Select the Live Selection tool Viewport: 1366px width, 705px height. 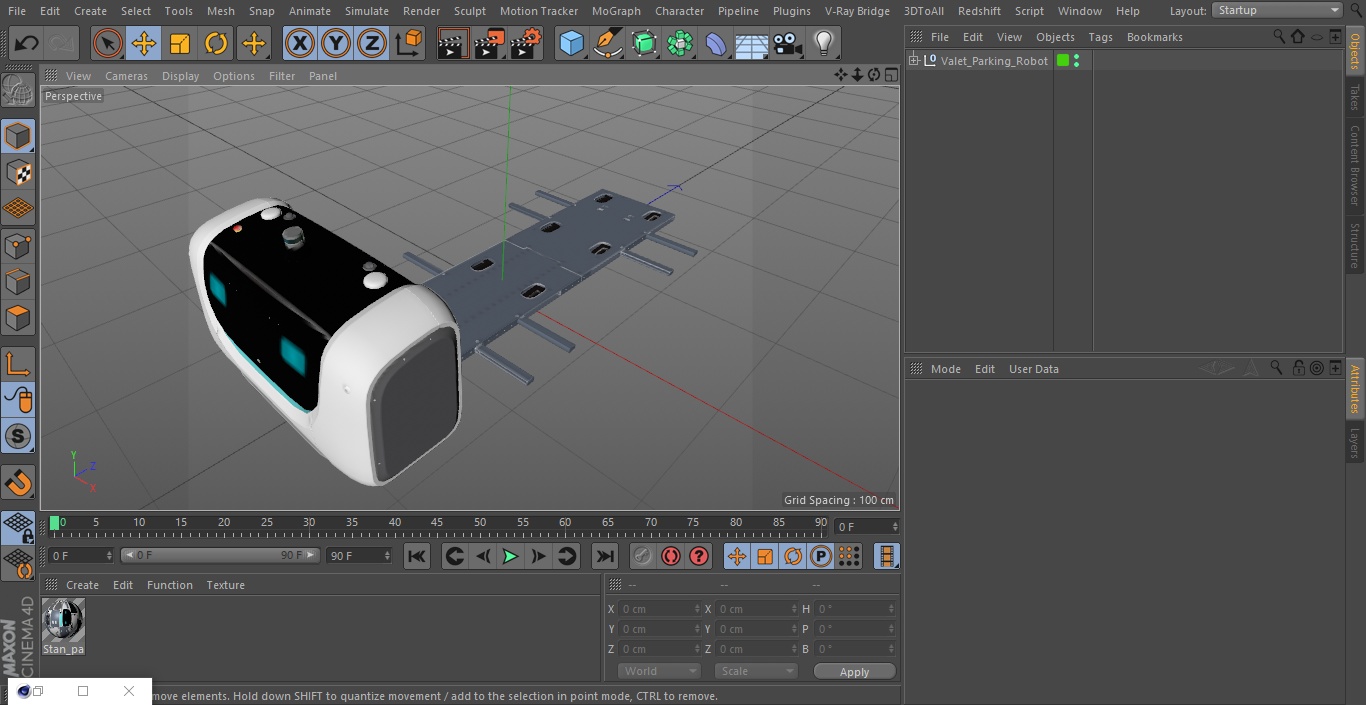[108, 43]
